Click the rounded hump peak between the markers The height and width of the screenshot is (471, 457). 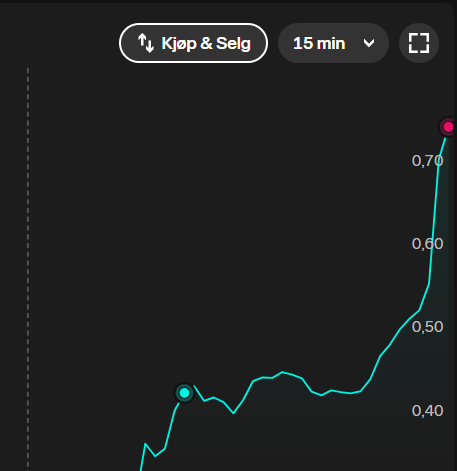[282, 372]
